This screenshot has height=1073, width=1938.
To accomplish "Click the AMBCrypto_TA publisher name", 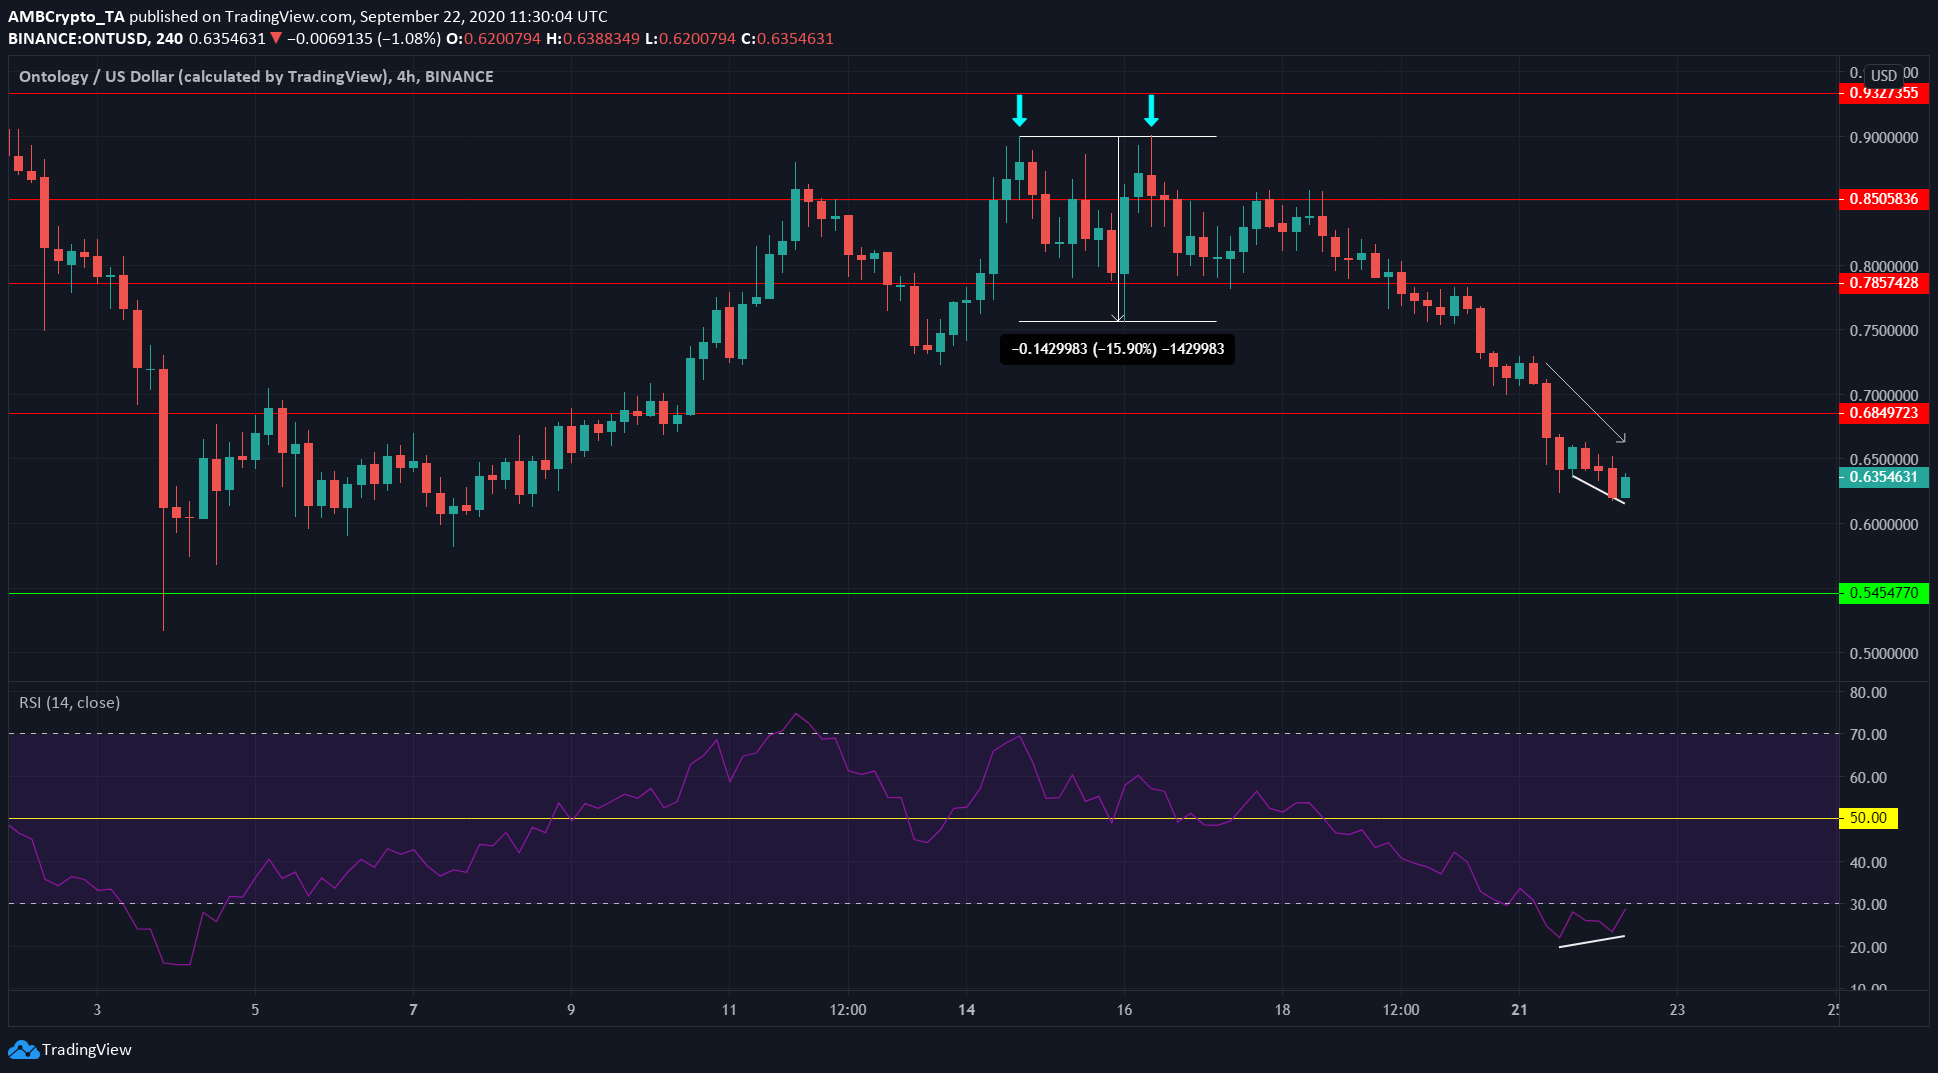I will click(x=66, y=17).
